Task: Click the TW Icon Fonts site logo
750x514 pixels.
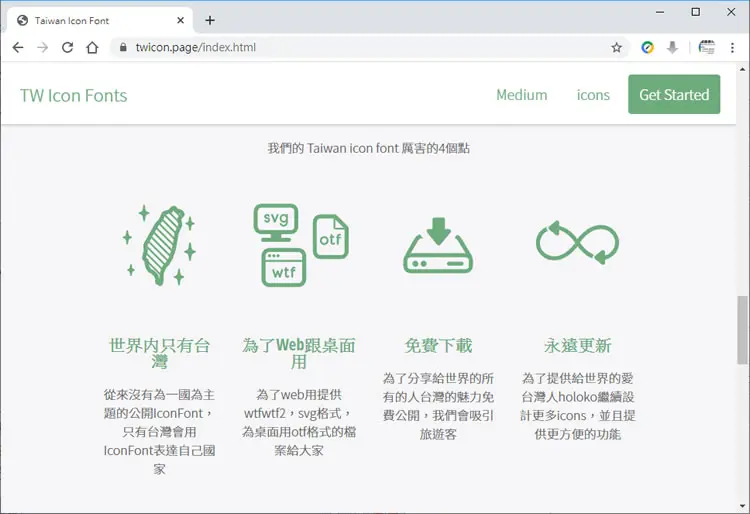Action: pyautogui.click(x=74, y=96)
